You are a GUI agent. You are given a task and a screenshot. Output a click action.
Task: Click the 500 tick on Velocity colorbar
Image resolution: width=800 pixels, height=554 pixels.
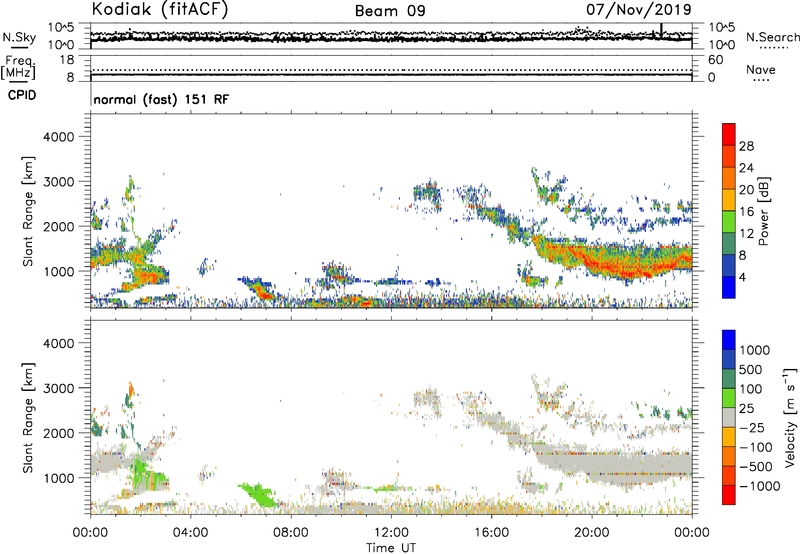[751, 369]
